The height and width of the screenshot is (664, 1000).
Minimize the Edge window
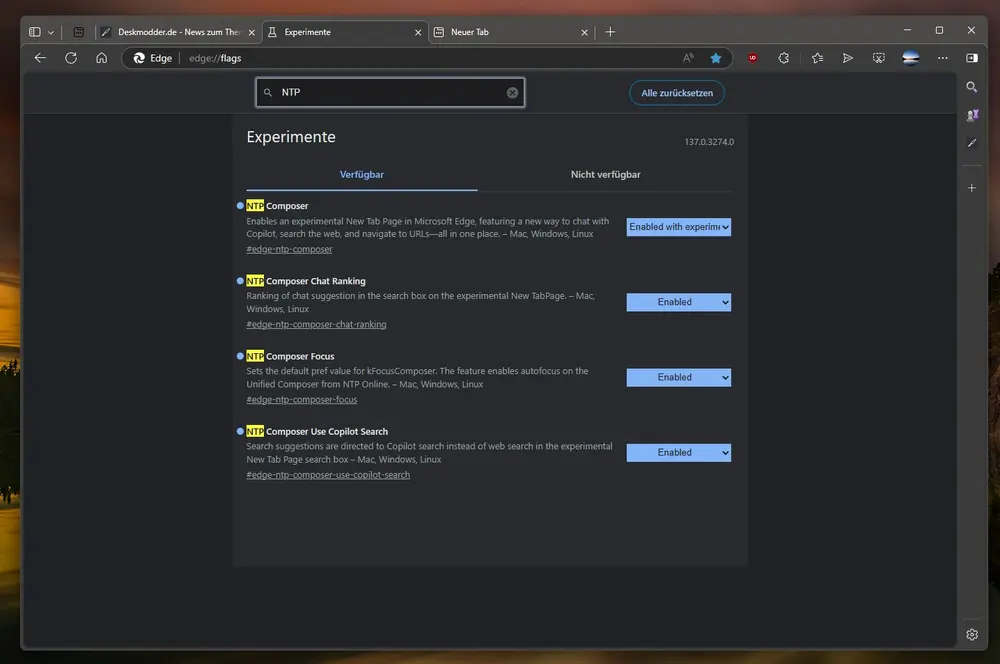(907, 30)
